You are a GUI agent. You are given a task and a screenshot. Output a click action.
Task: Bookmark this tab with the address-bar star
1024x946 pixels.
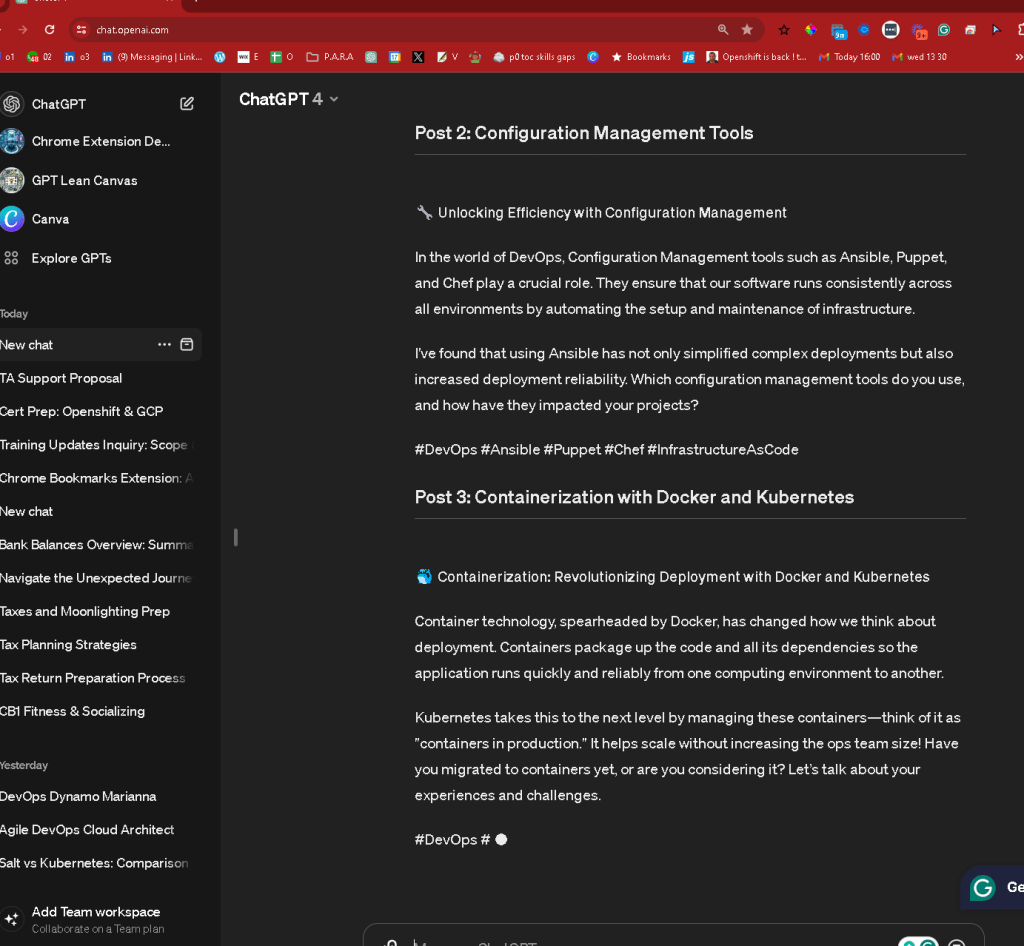click(747, 30)
